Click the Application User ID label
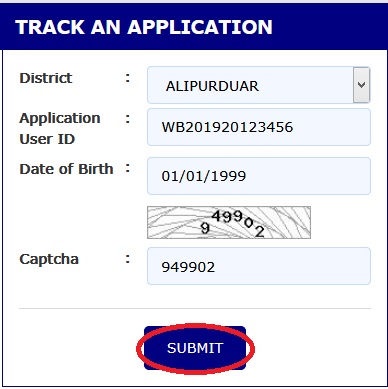Image resolution: width=388 pixels, height=389 pixels. coord(60,129)
